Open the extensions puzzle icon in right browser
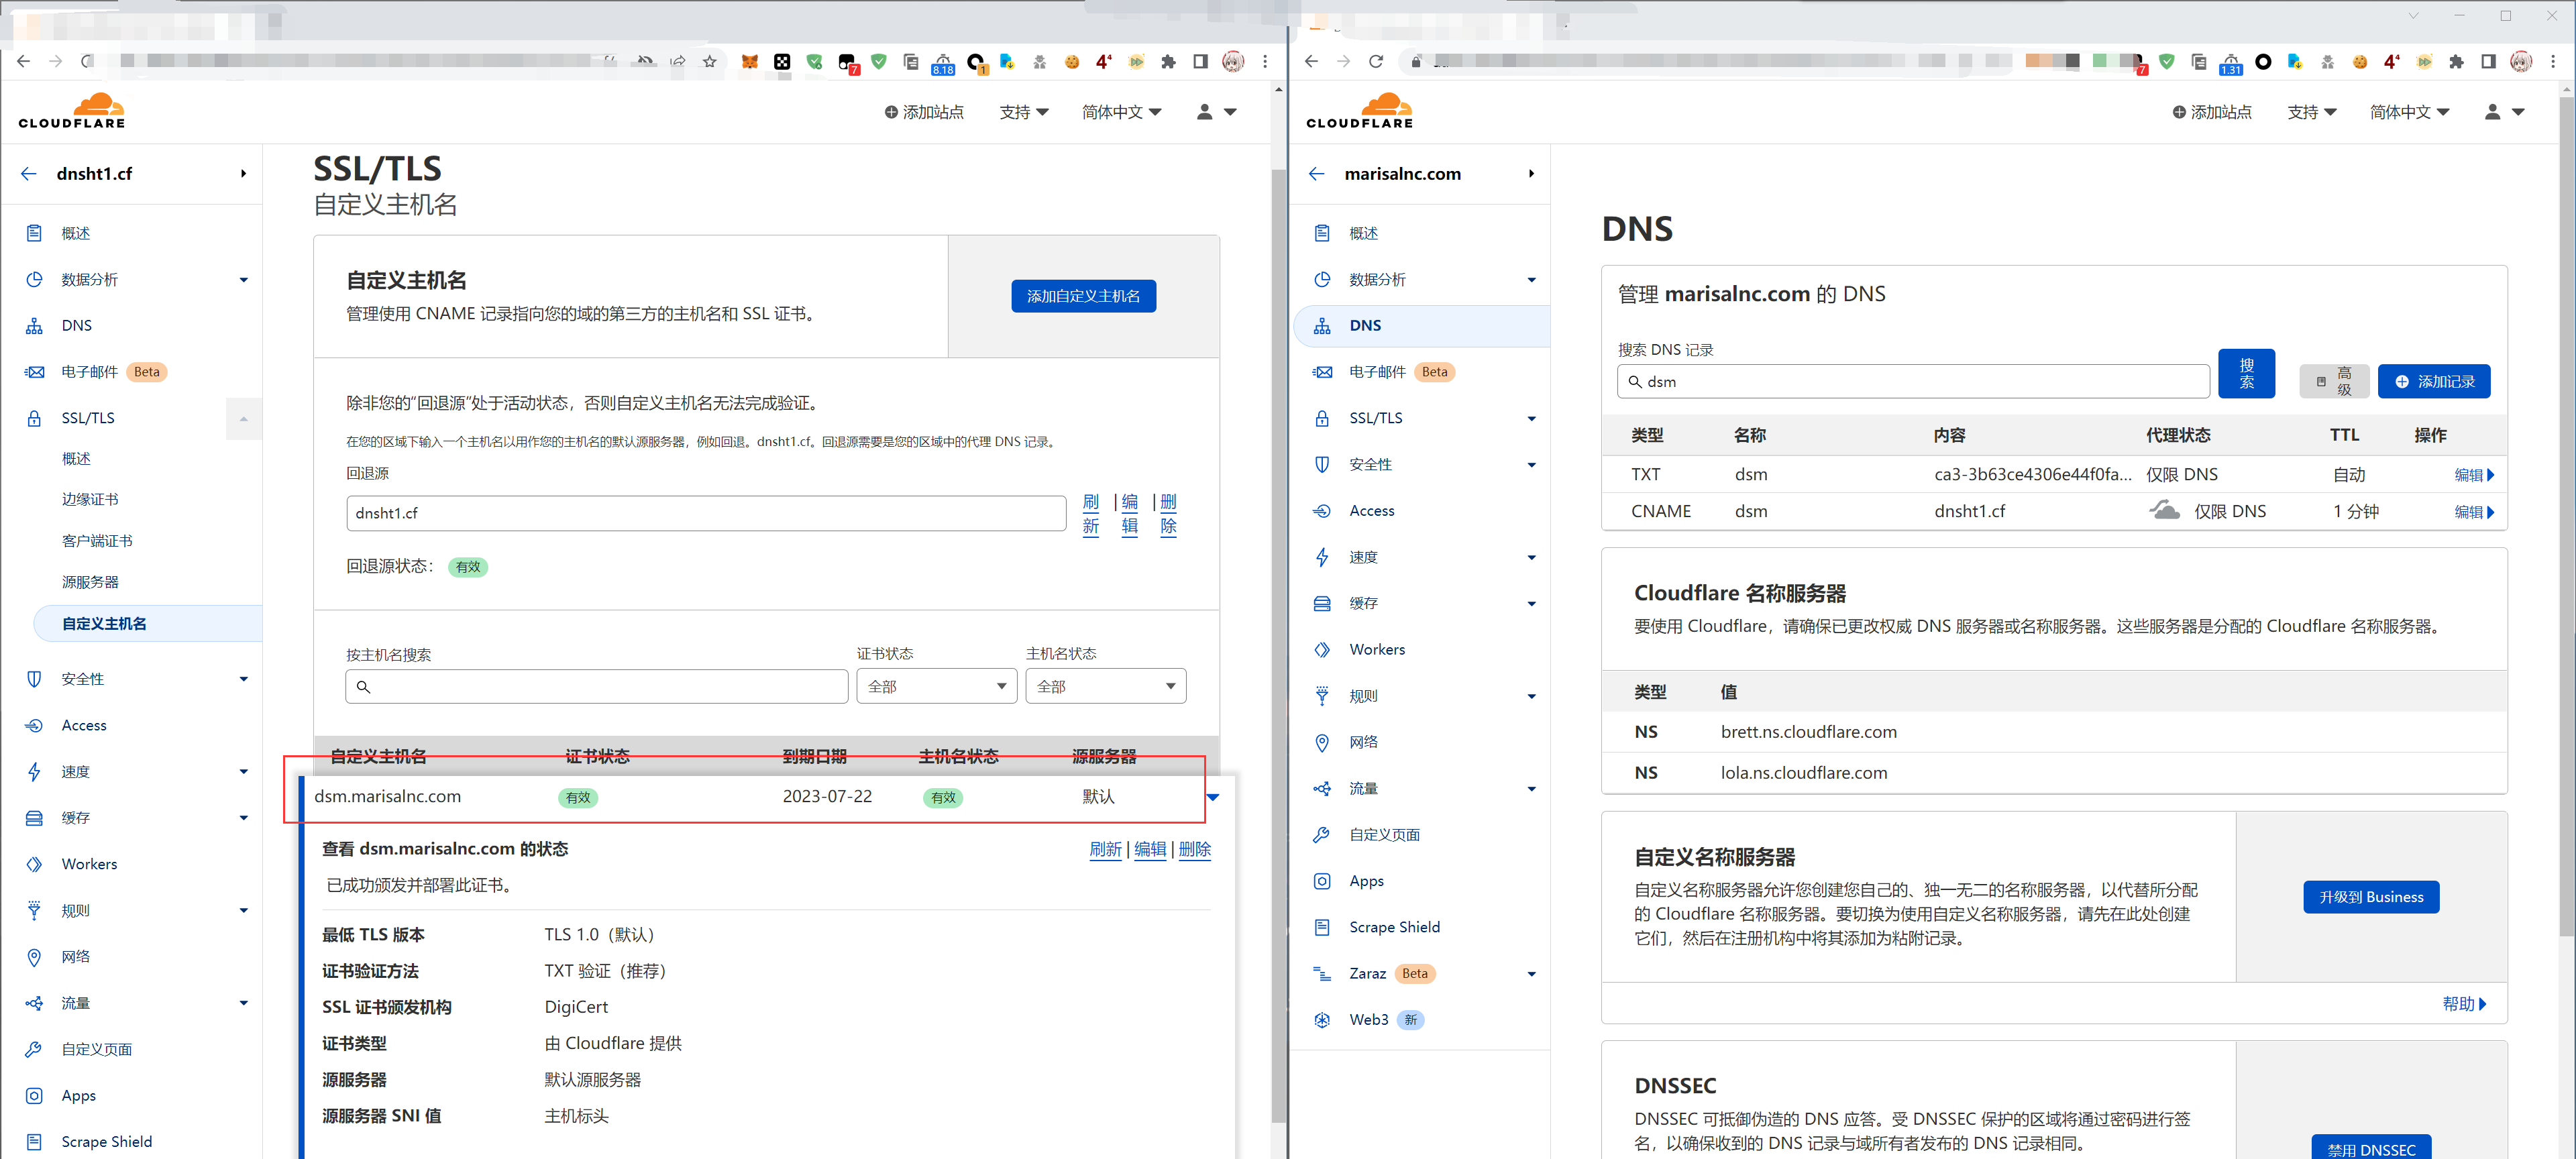The width and height of the screenshot is (2576, 1159). coord(2456,61)
